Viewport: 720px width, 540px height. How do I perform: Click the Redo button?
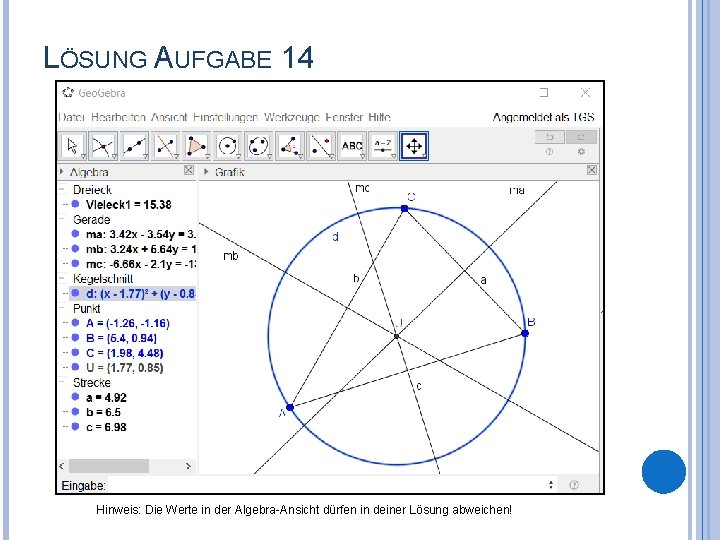581,137
